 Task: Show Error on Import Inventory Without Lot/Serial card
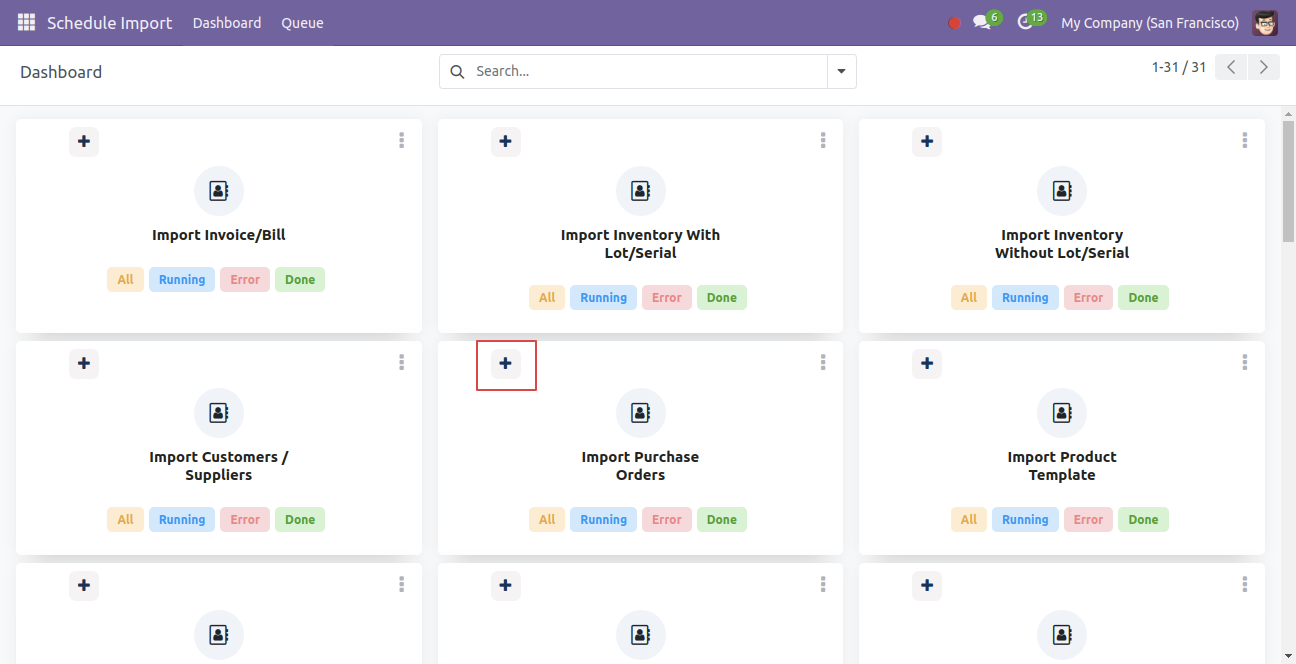click(1089, 298)
